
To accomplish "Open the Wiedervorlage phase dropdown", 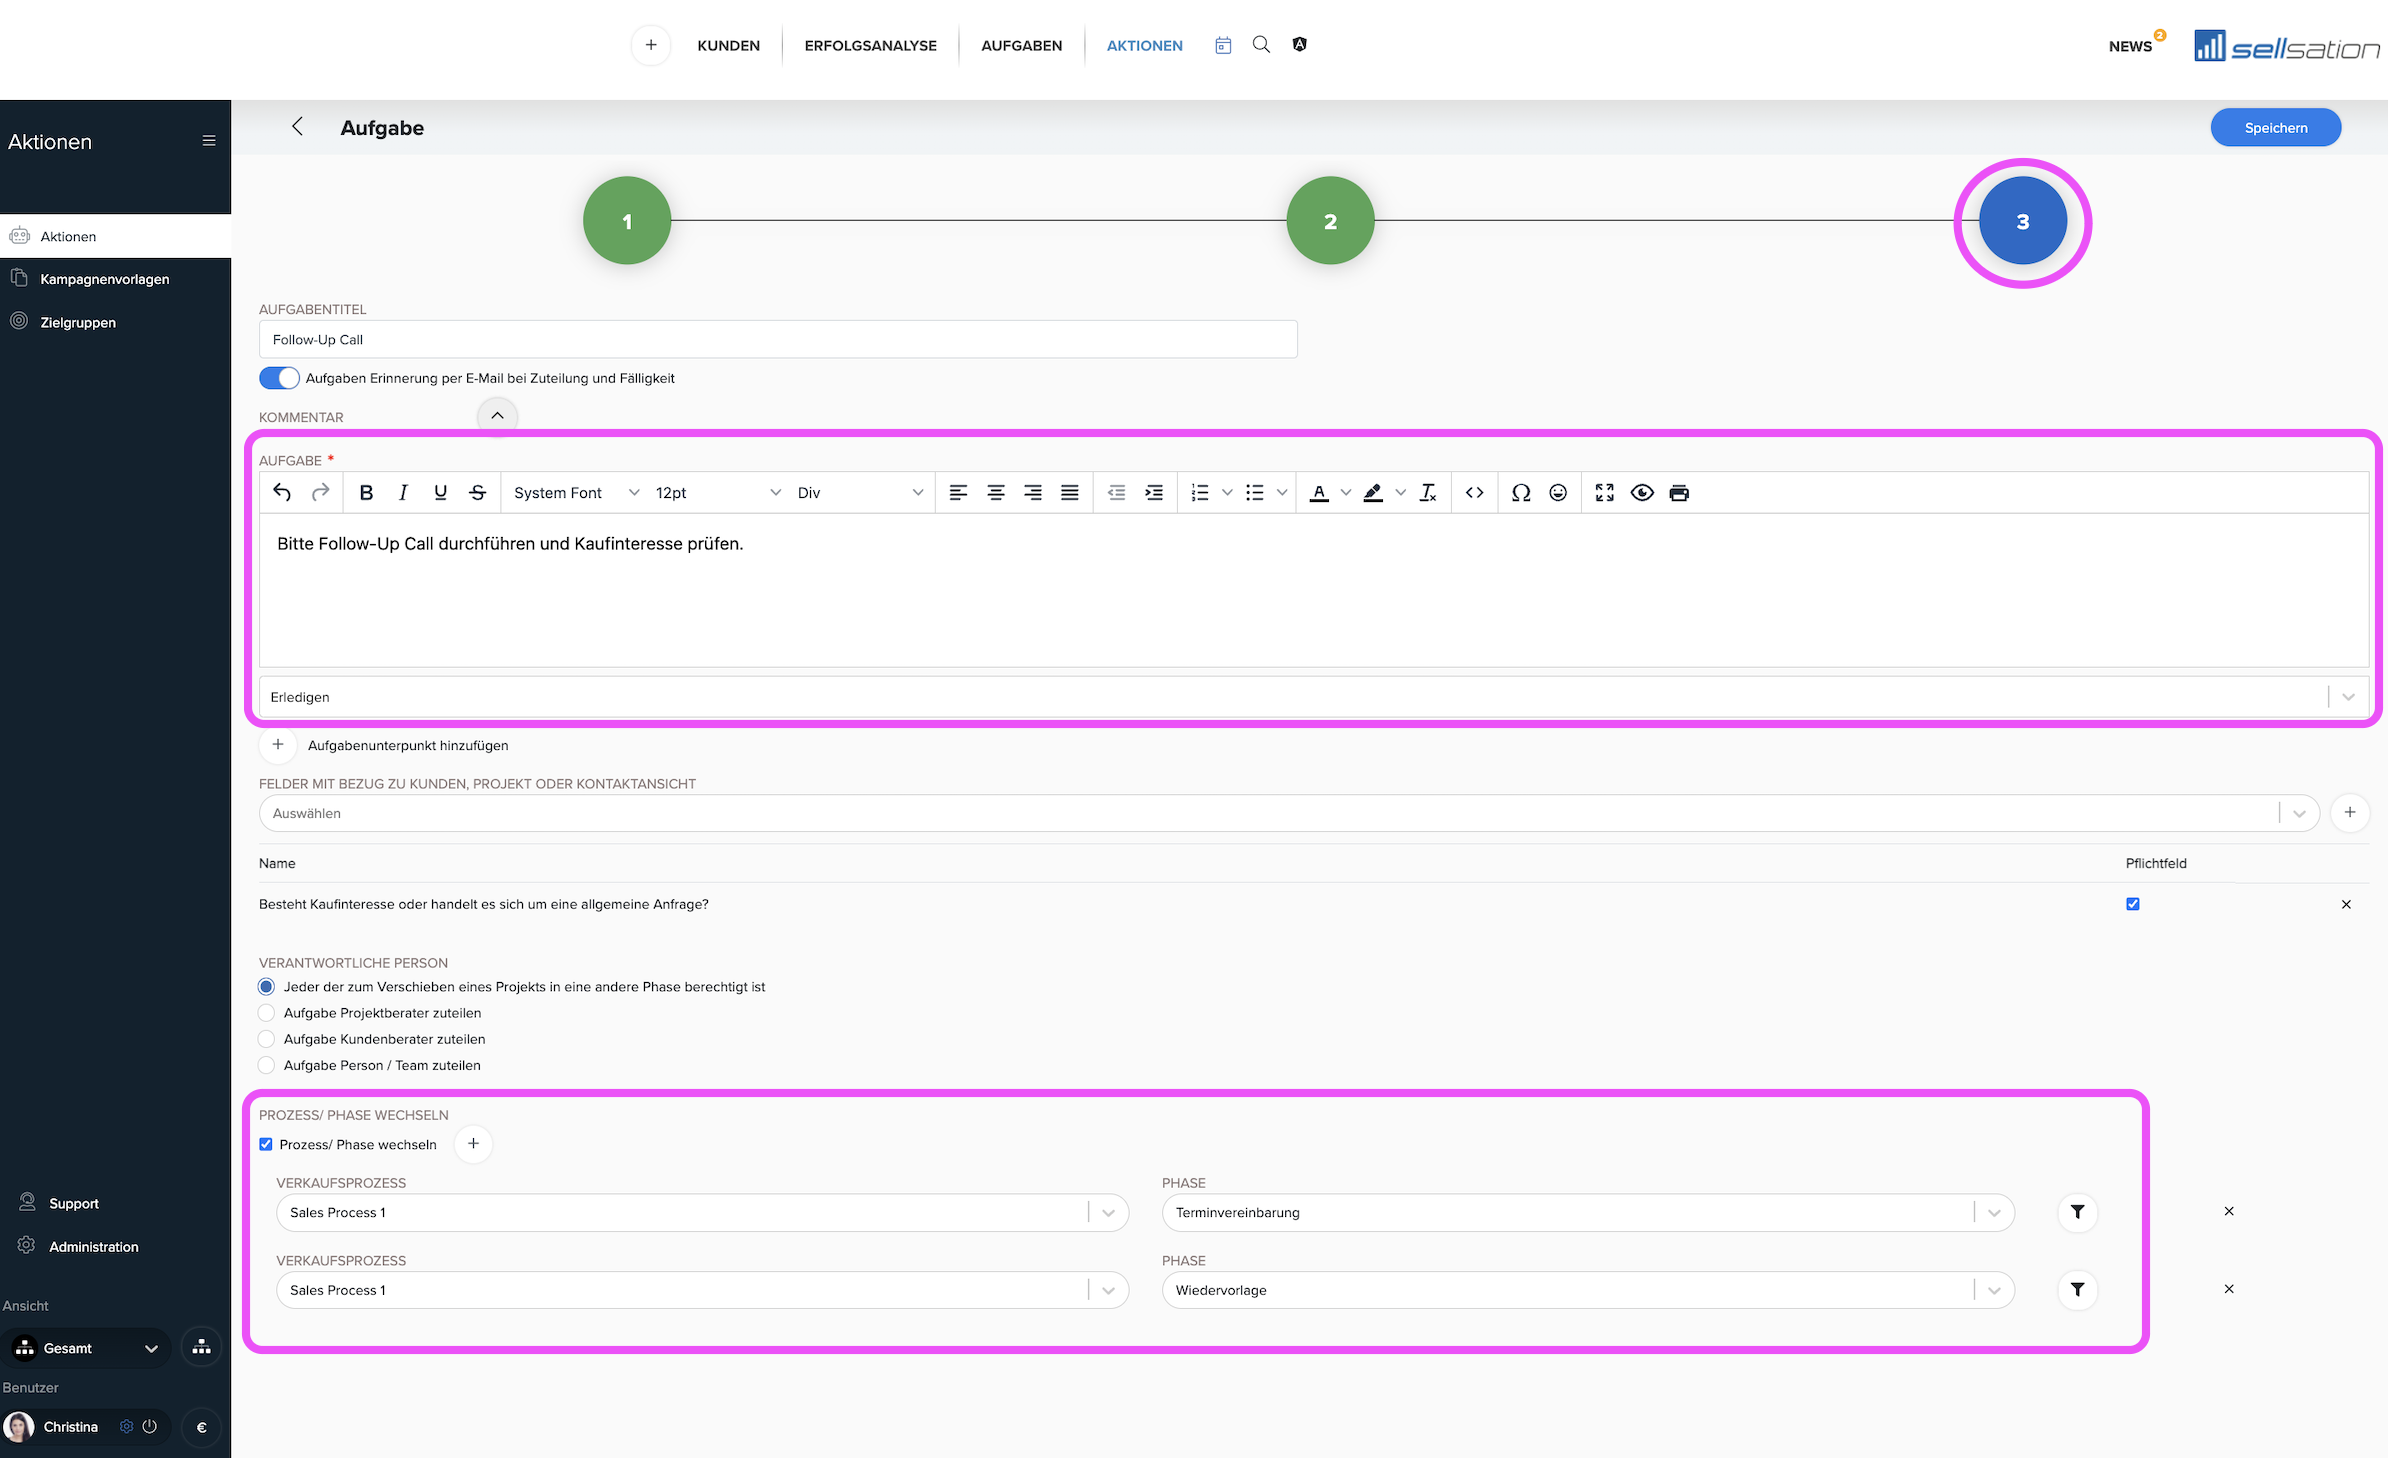I will point(1588,1290).
